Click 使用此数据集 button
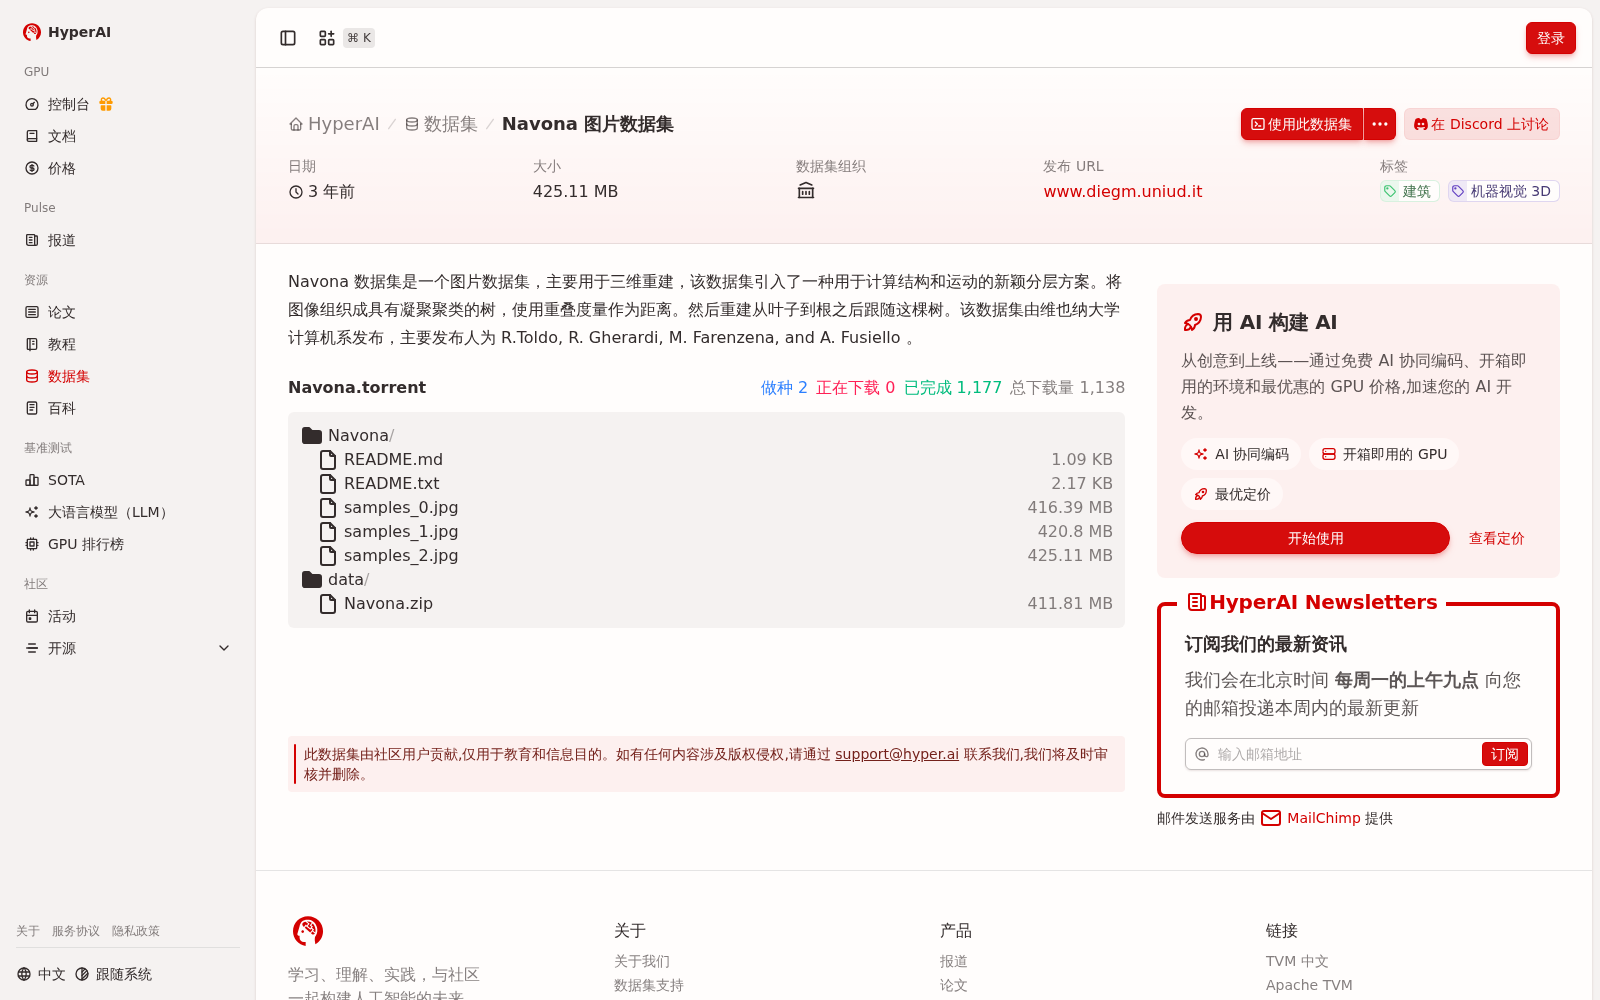Screen dimensions: 1600x1000 [x=1301, y=124]
